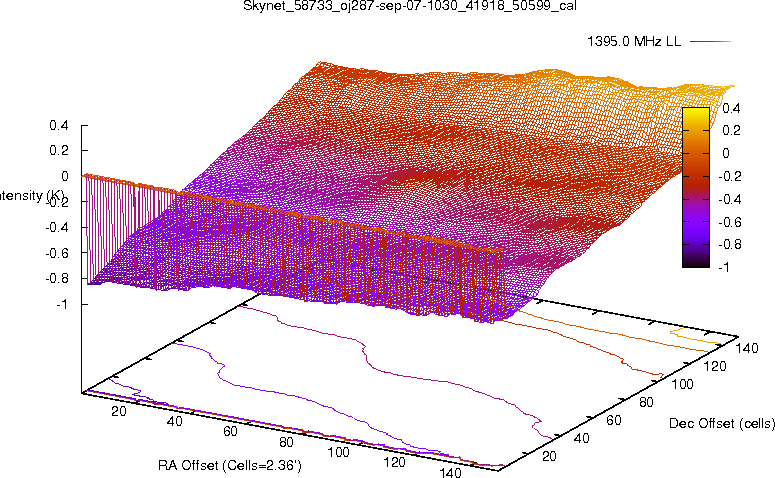Click the intensity axis tick label 0.4
The image size is (775, 478).
[59, 126]
